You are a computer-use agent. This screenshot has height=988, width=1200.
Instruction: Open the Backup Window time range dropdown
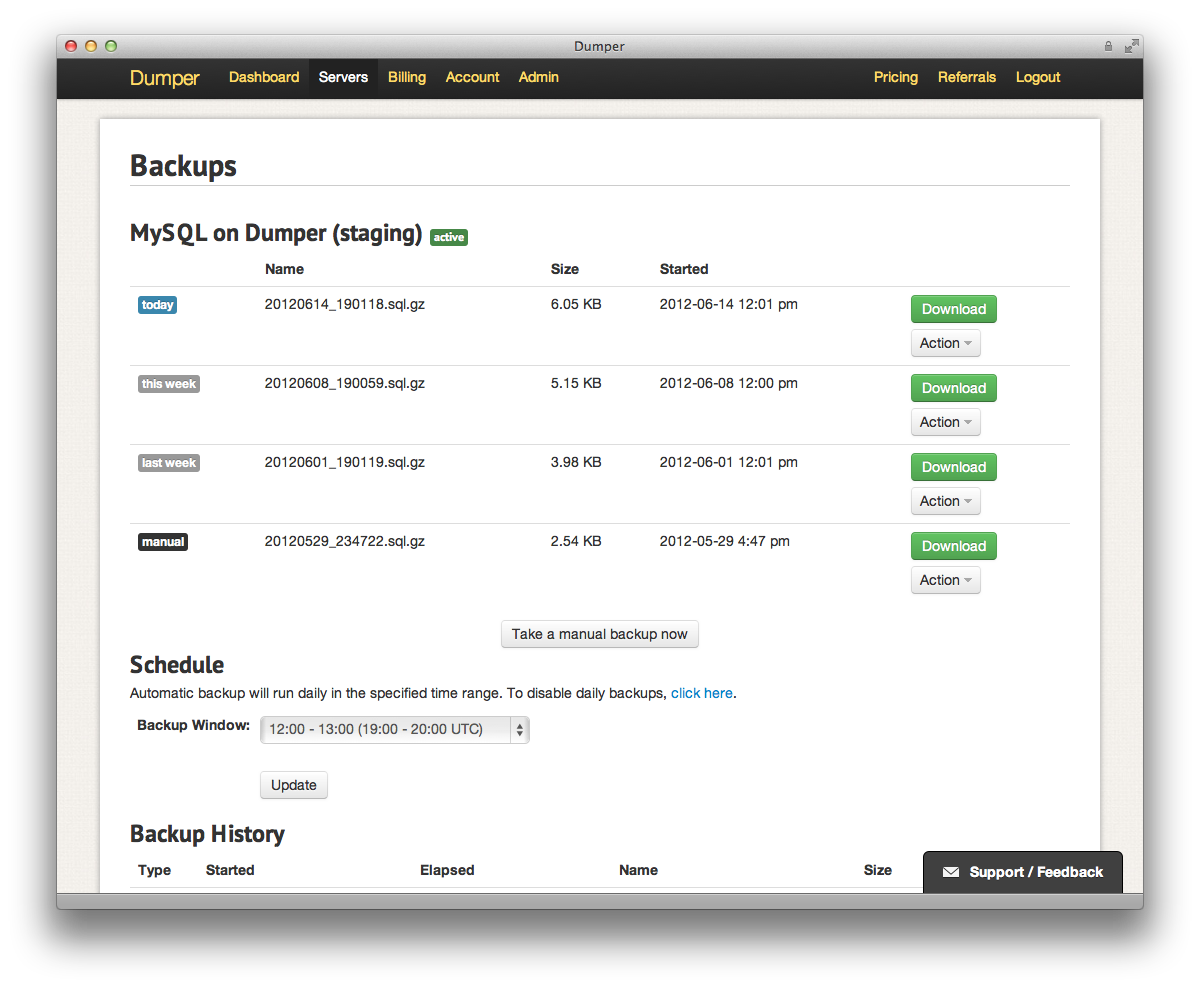tap(395, 730)
